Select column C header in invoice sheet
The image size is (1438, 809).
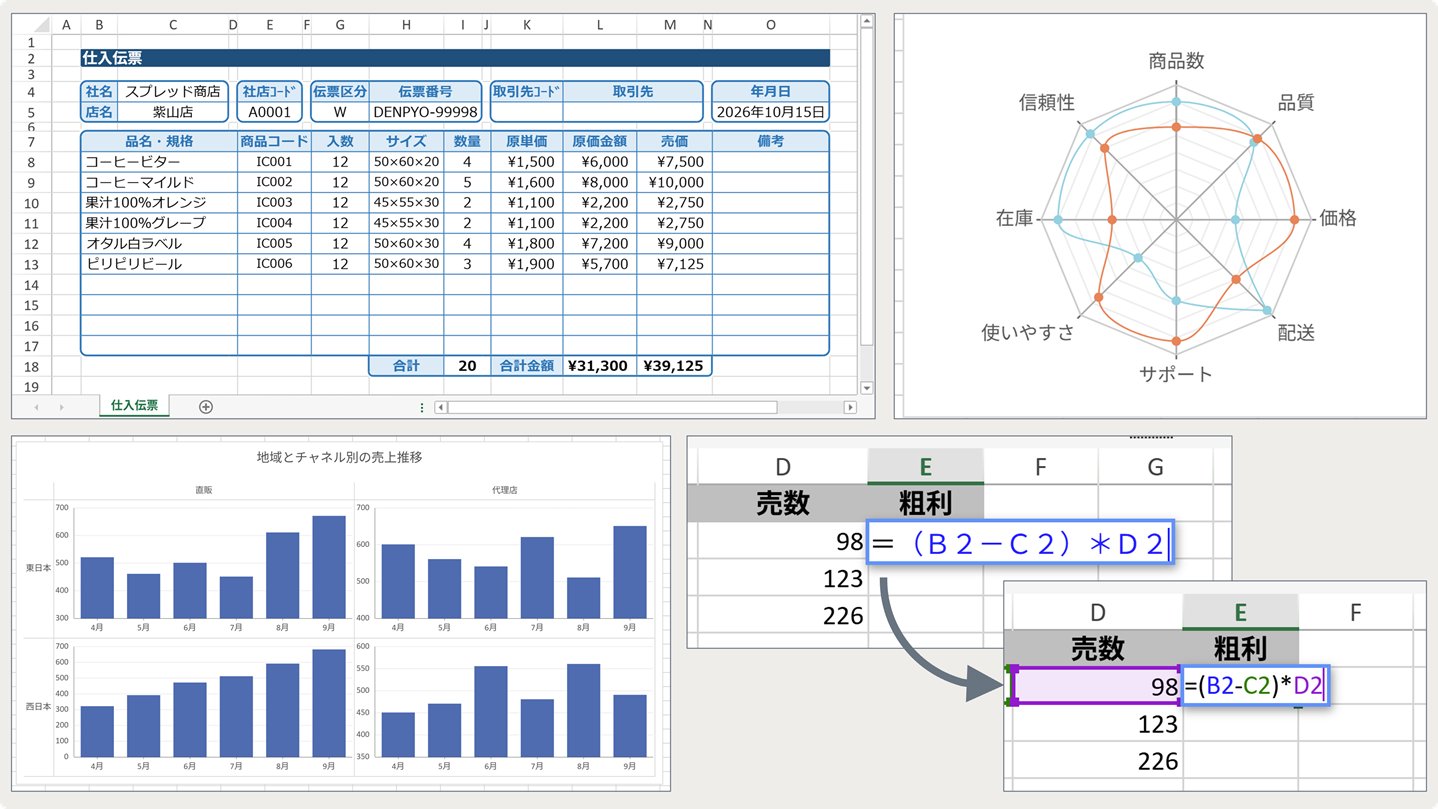click(172, 25)
